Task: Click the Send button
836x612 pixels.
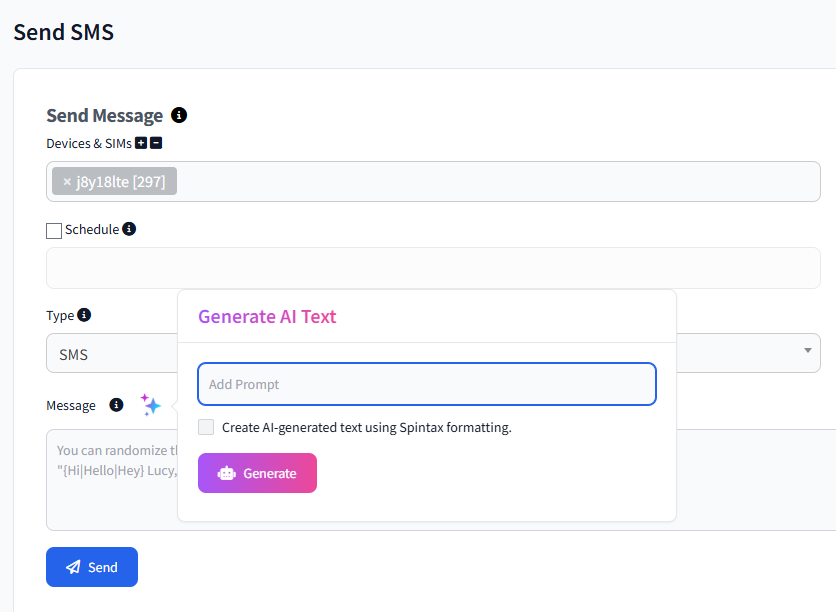Action: [x=91, y=567]
